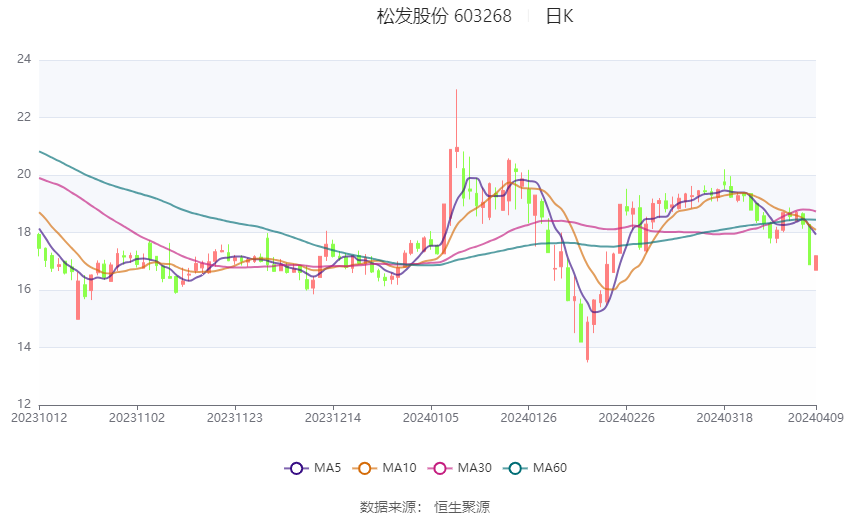Click the 20240105 x-axis date label

(x=431, y=418)
